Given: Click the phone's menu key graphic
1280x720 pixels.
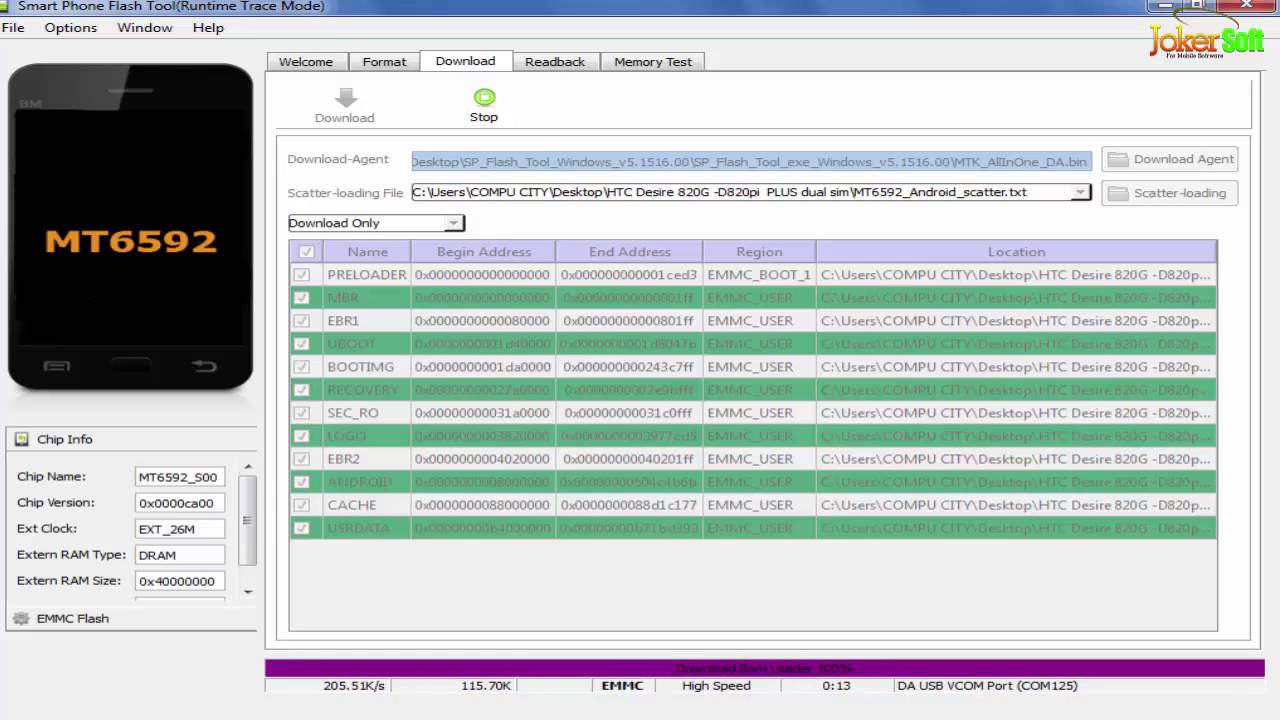Looking at the screenshot, I should point(57,366).
